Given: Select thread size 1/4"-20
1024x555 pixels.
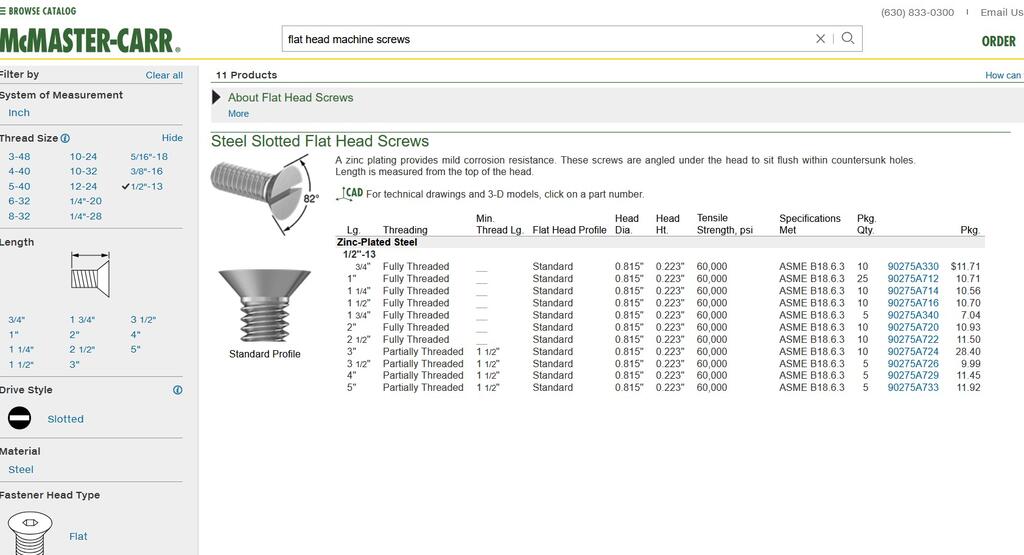Looking at the screenshot, I should pyautogui.click(x=86, y=201).
